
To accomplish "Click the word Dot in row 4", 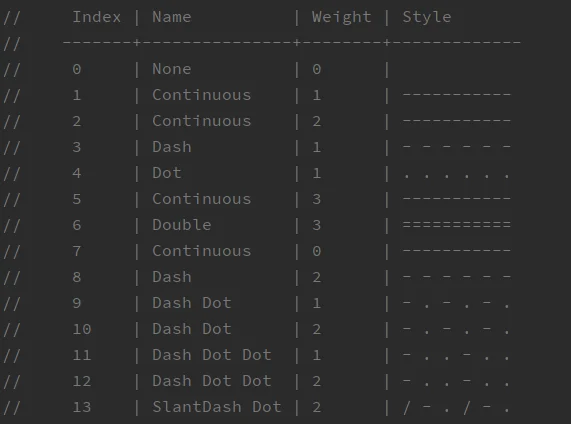I will (x=166, y=173).
